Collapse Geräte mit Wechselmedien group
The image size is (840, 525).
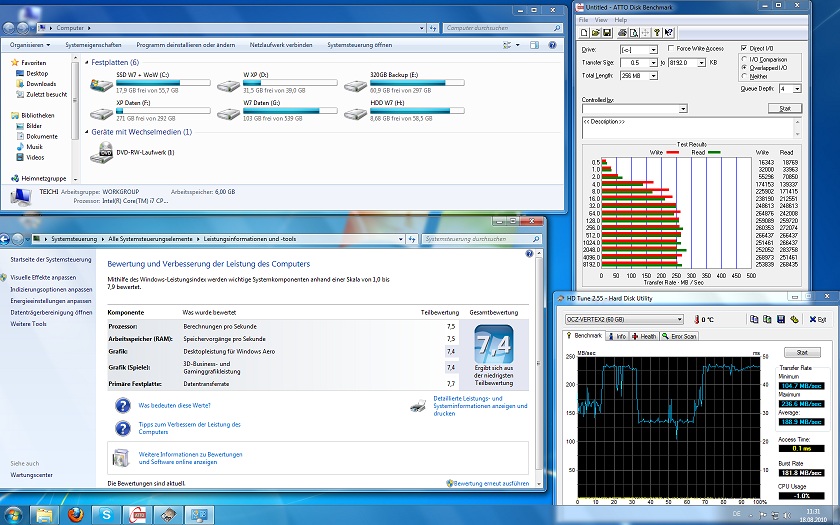[x=87, y=132]
